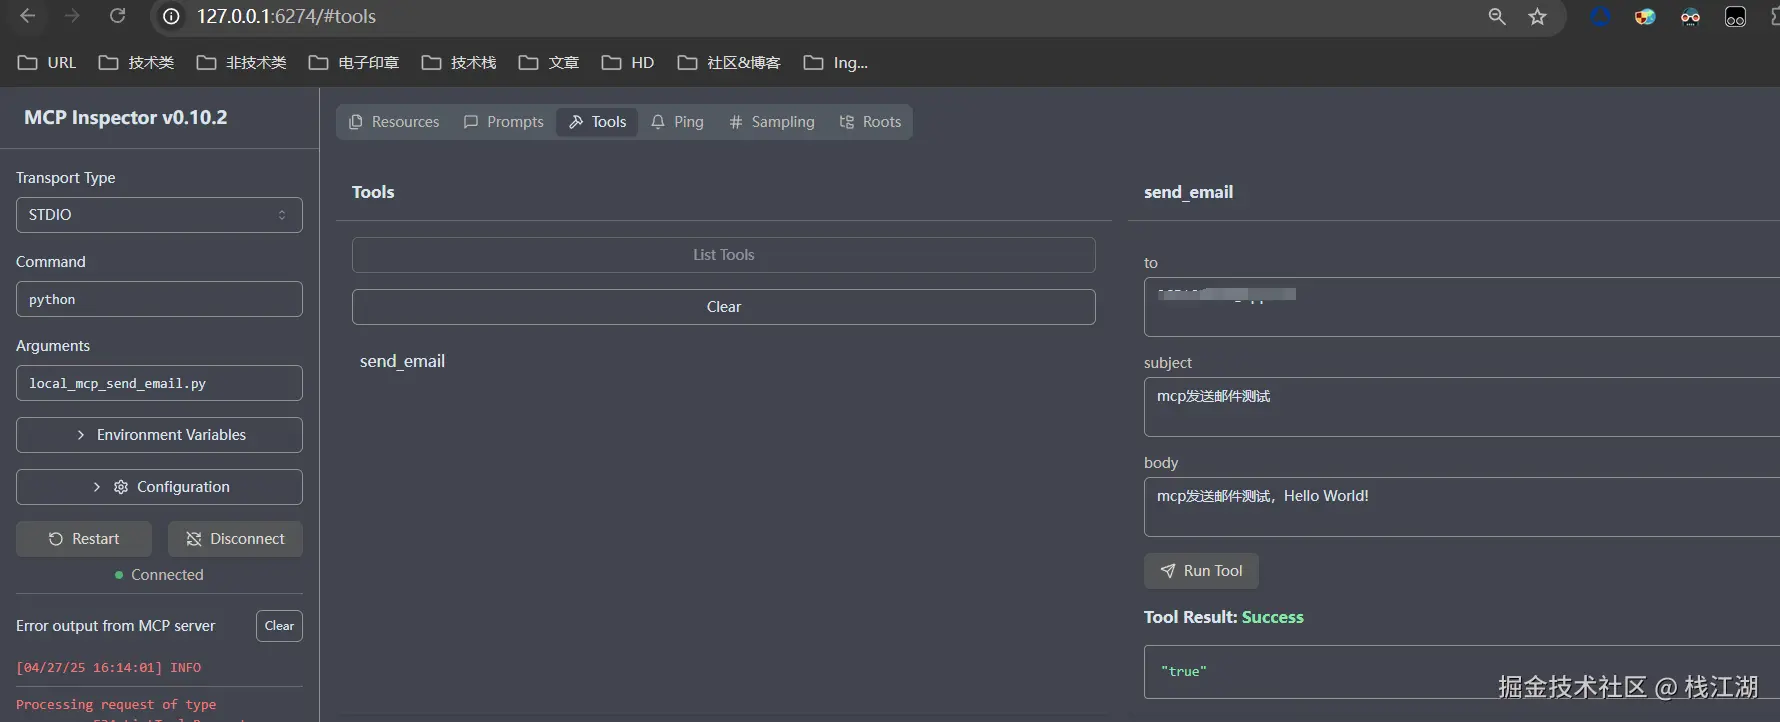
Task: Open the site info icon in the address bar
Action: click(171, 16)
